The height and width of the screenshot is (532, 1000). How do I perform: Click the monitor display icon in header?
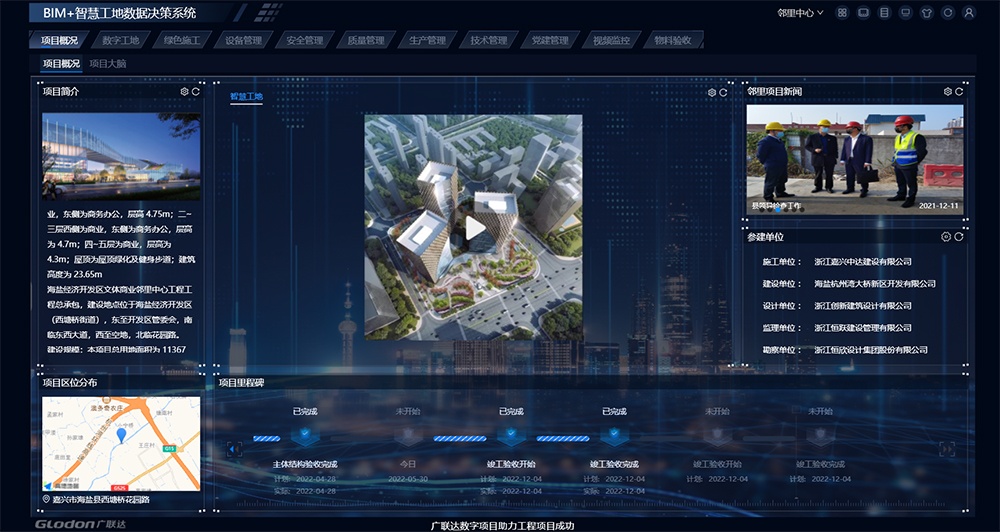tap(905, 13)
